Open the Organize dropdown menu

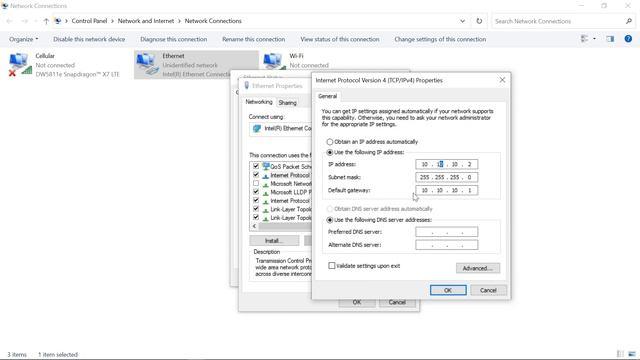click(24, 39)
